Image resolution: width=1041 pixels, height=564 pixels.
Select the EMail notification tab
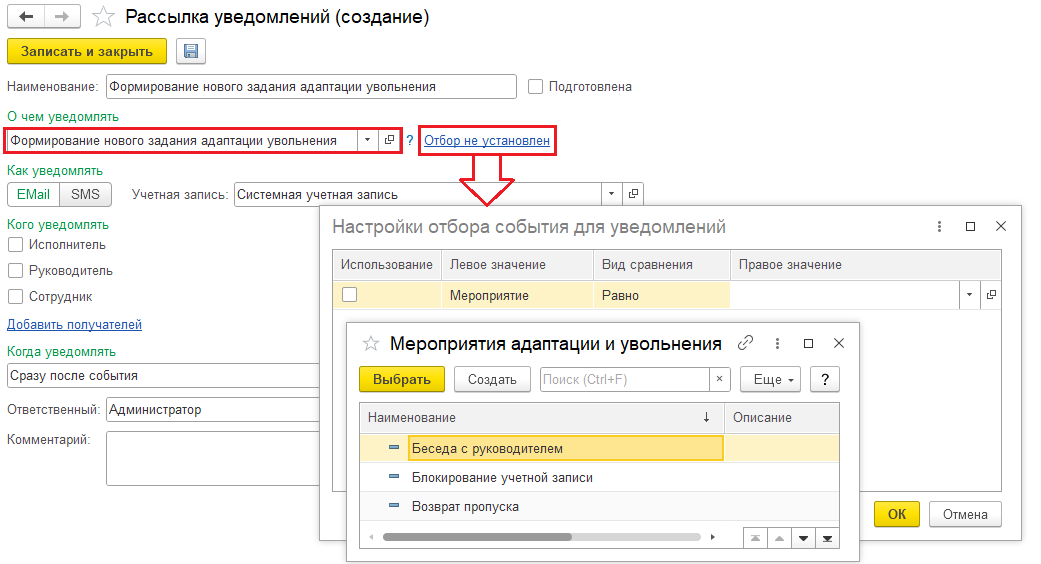[x=34, y=195]
